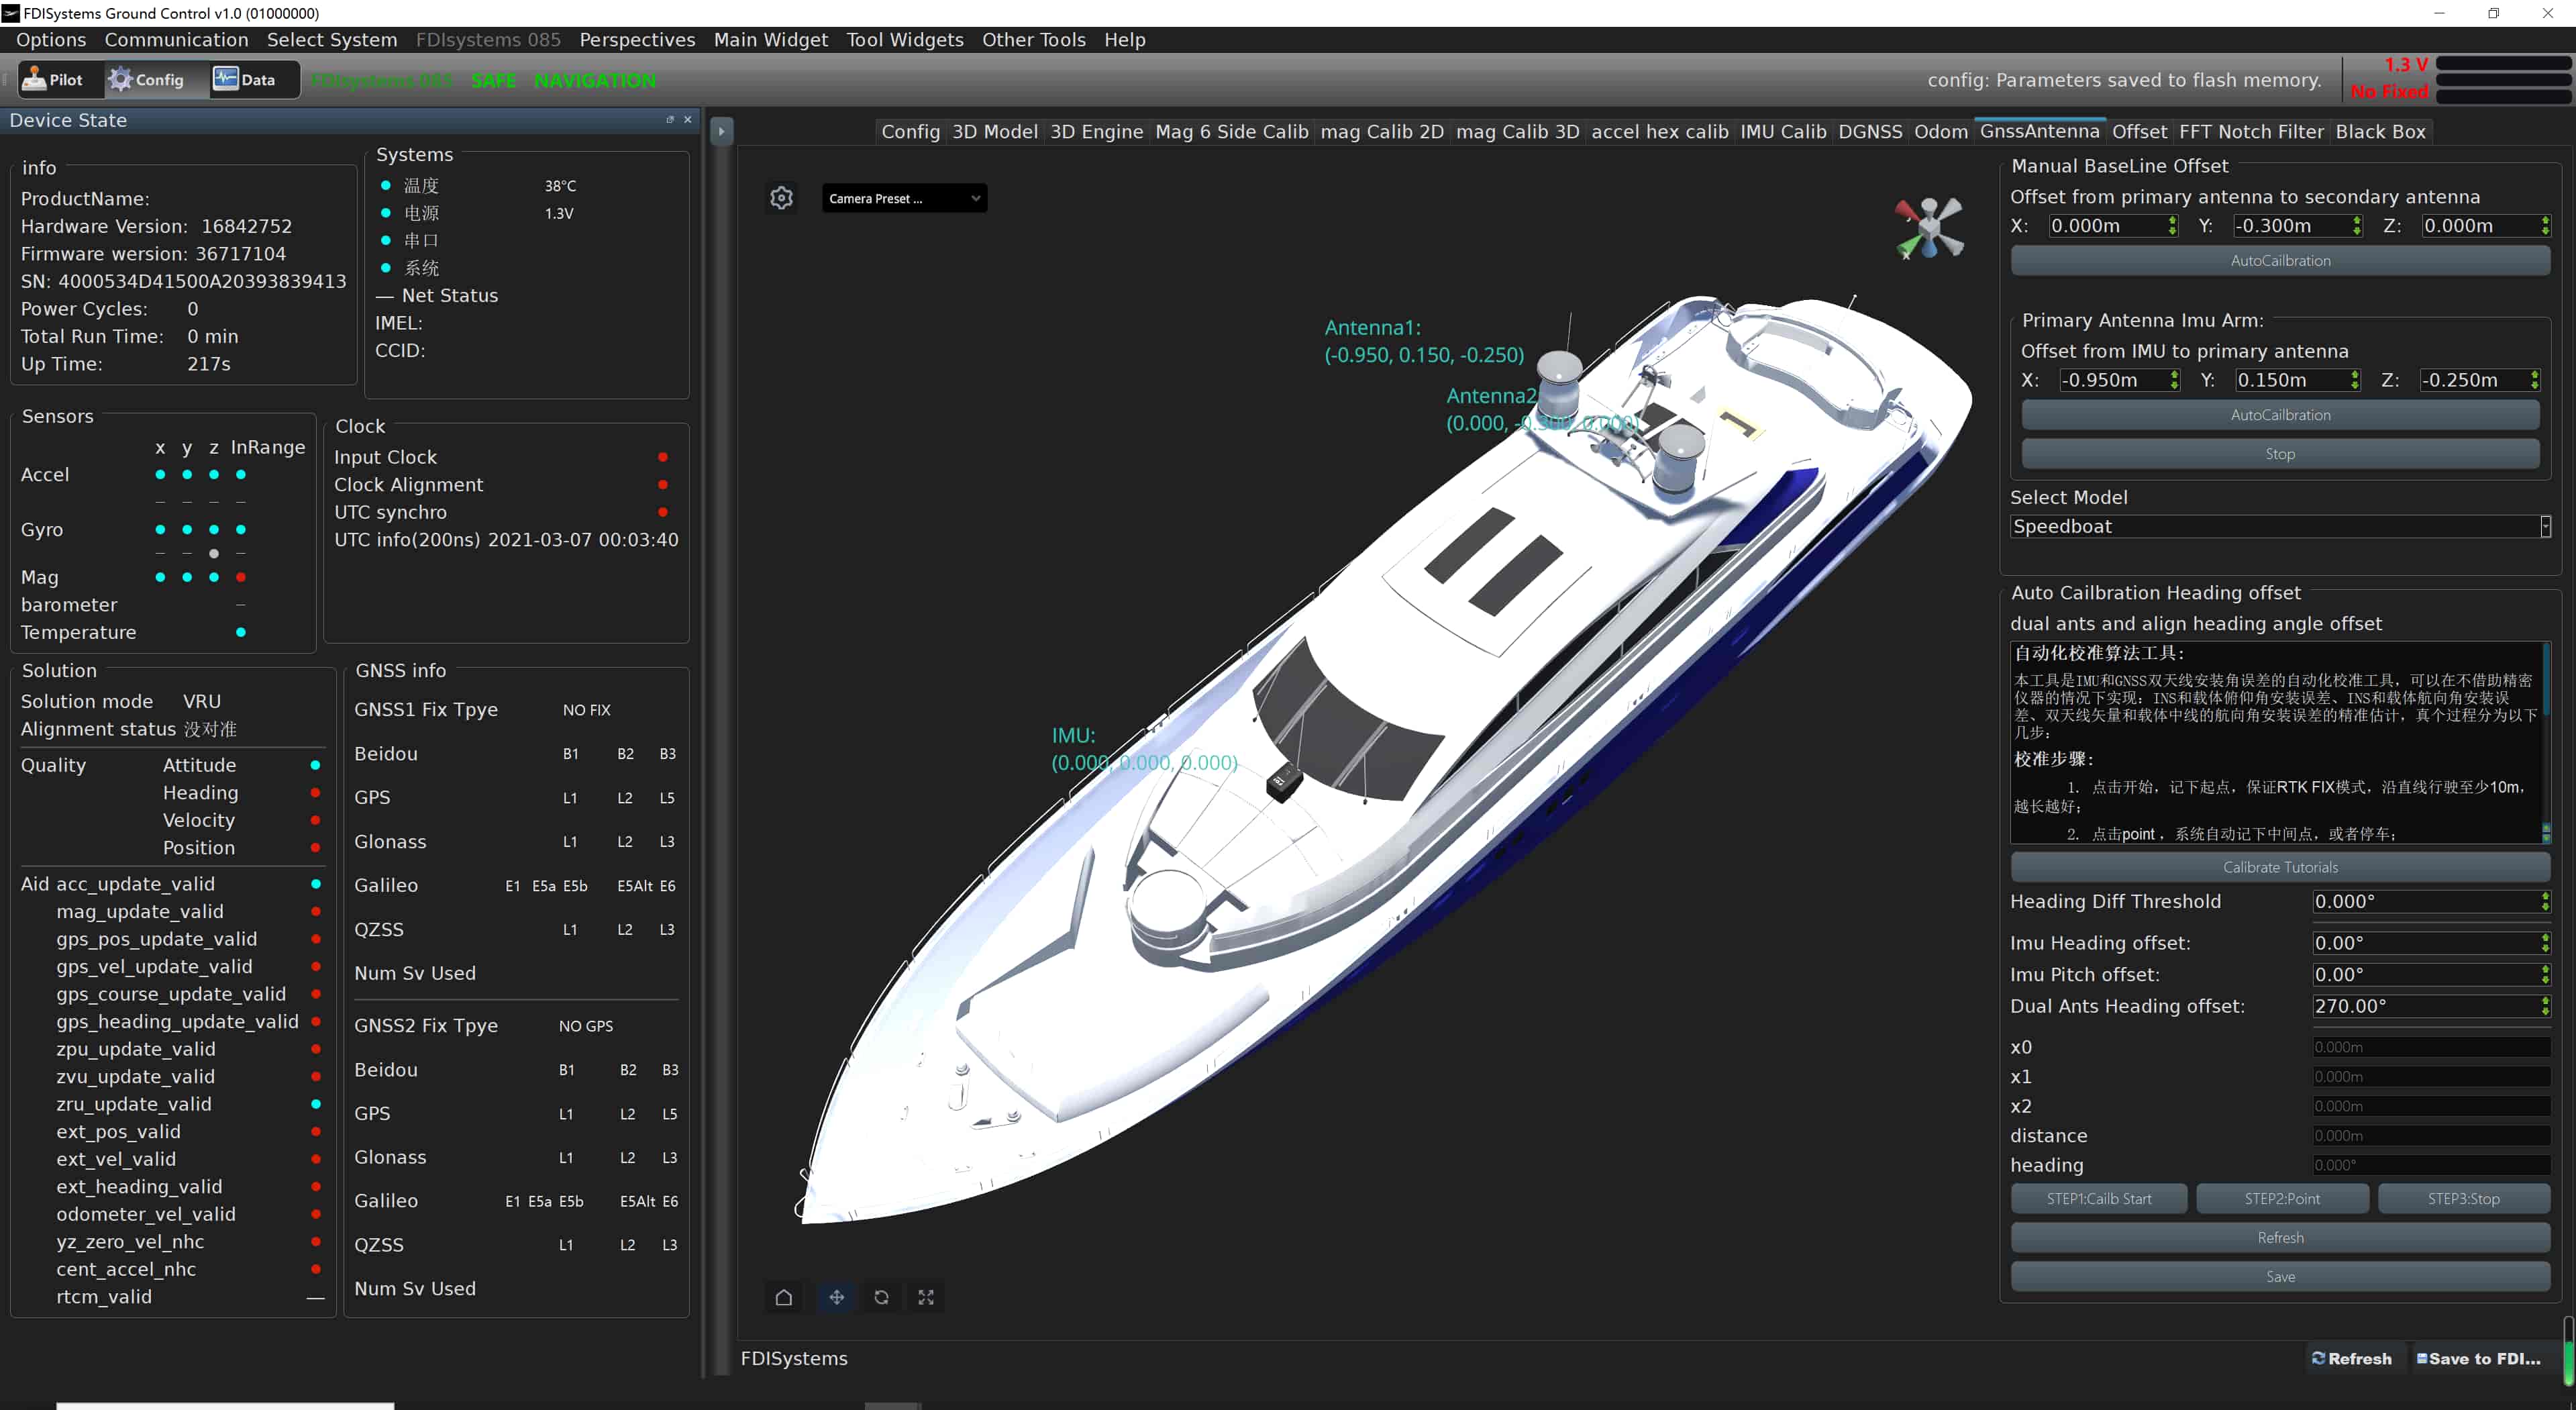The image size is (2576, 1410).
Task: Click the IMU arm X offset field
Action: [x=2110, y=380]
